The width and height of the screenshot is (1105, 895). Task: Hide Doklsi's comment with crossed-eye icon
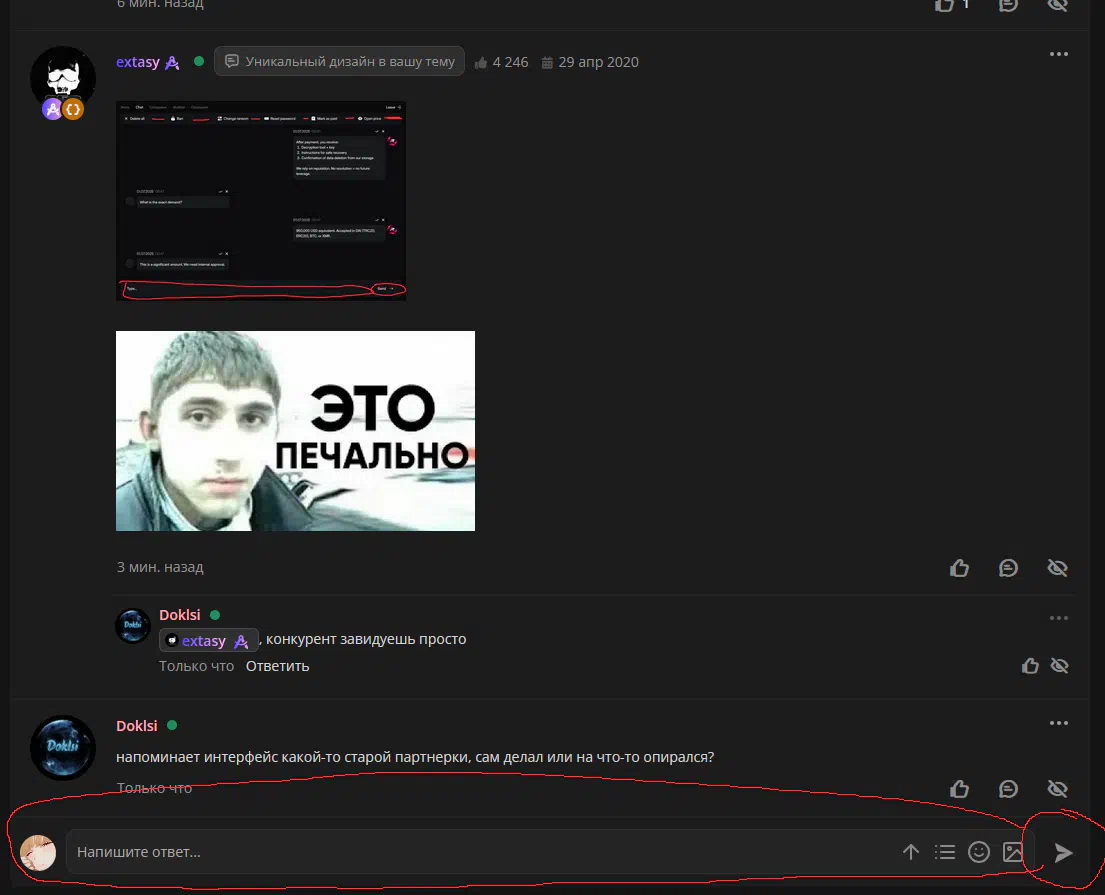pyautogui.click(x=1059, y=666)
